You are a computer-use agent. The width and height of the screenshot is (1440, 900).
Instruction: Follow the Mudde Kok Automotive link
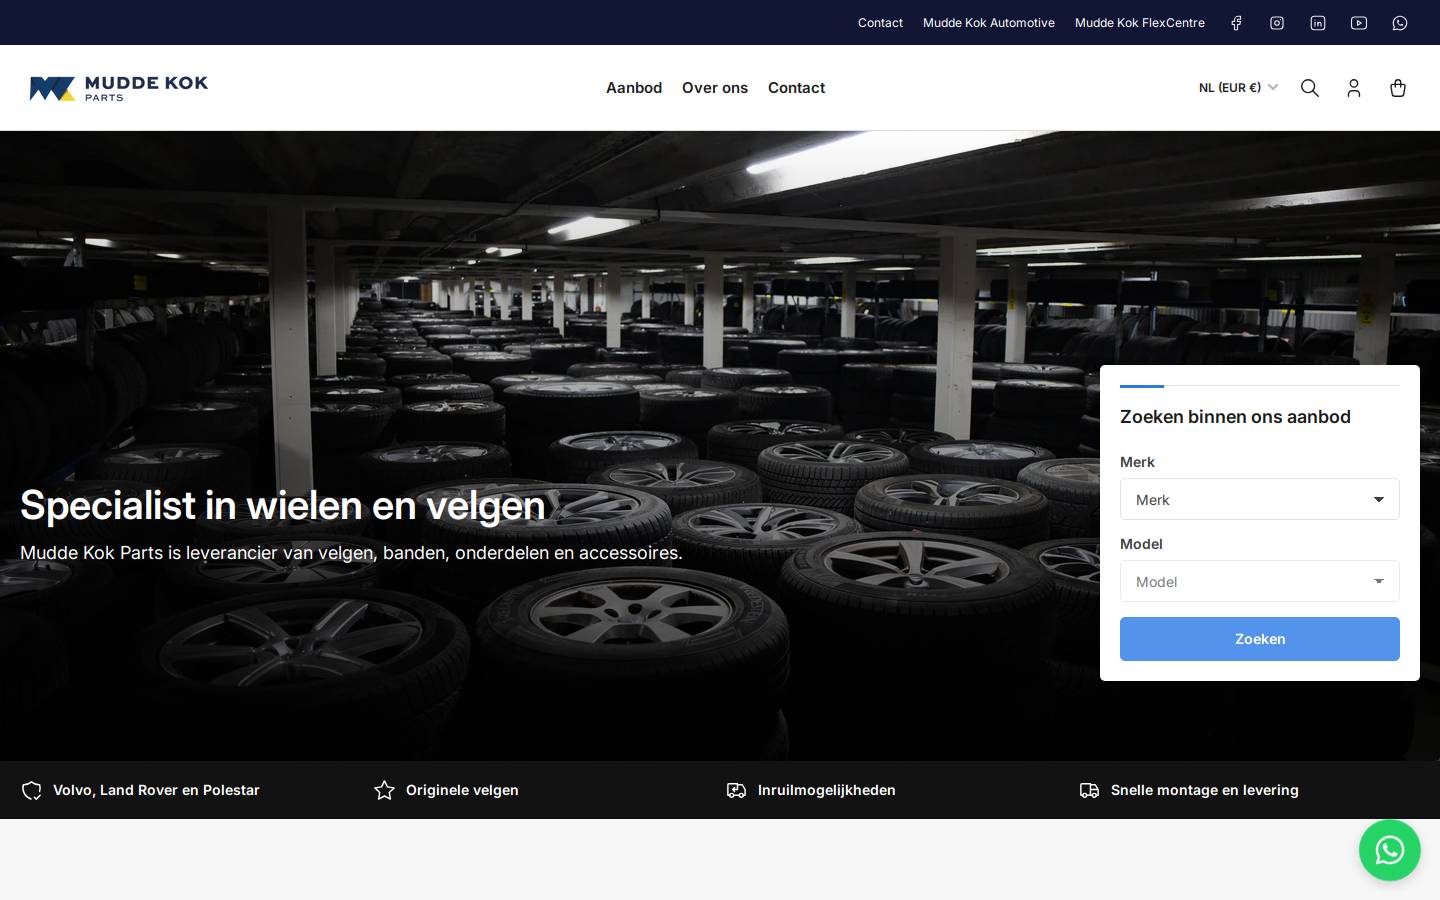[x=989, y=23]
